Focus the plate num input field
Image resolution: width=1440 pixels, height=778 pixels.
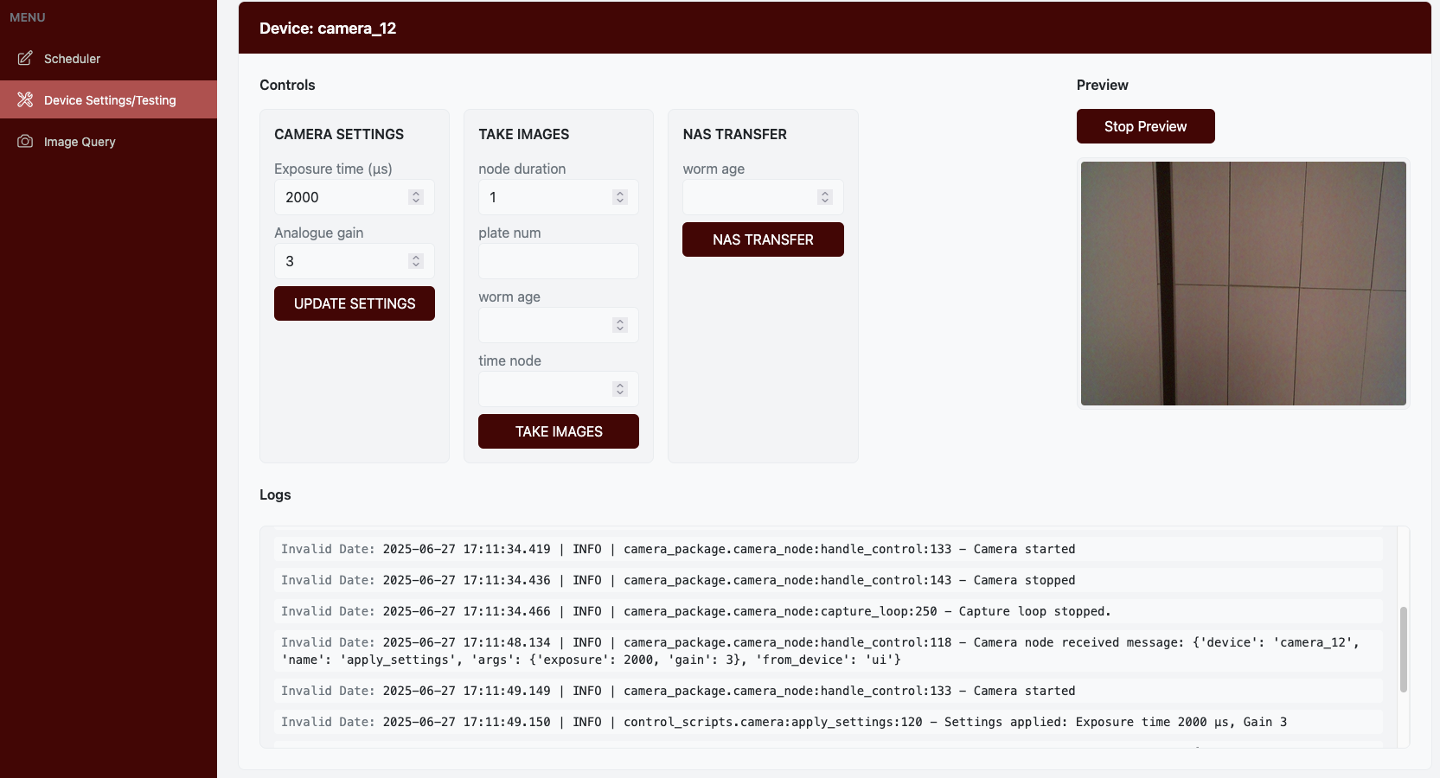558,261
